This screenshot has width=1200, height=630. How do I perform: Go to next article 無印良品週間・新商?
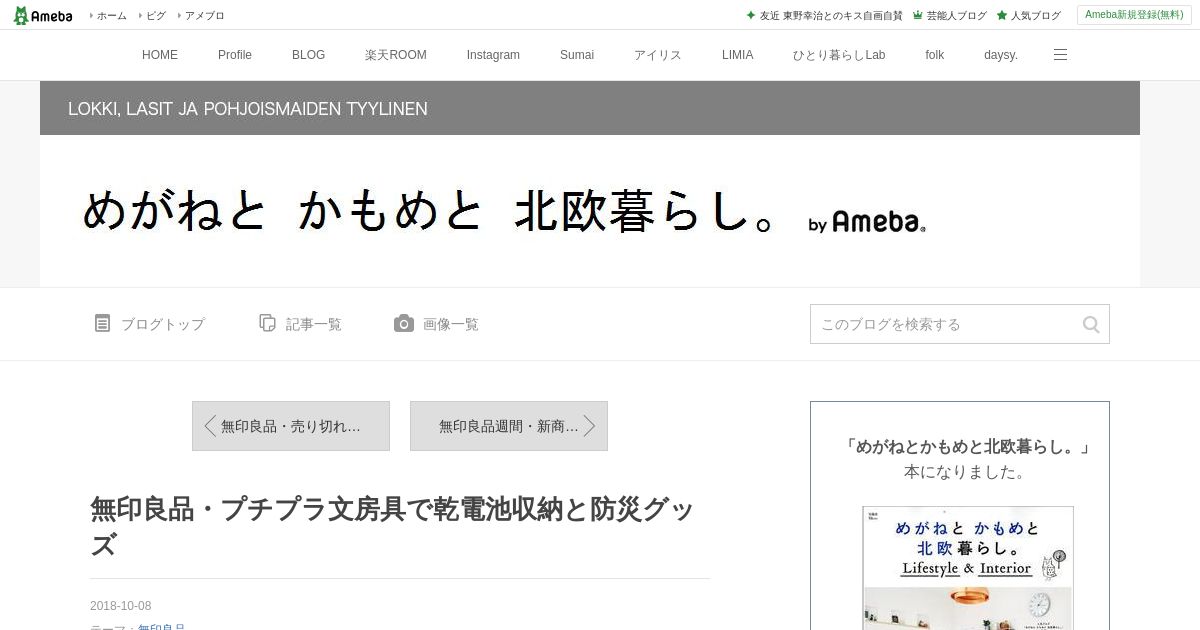(509, 426)
